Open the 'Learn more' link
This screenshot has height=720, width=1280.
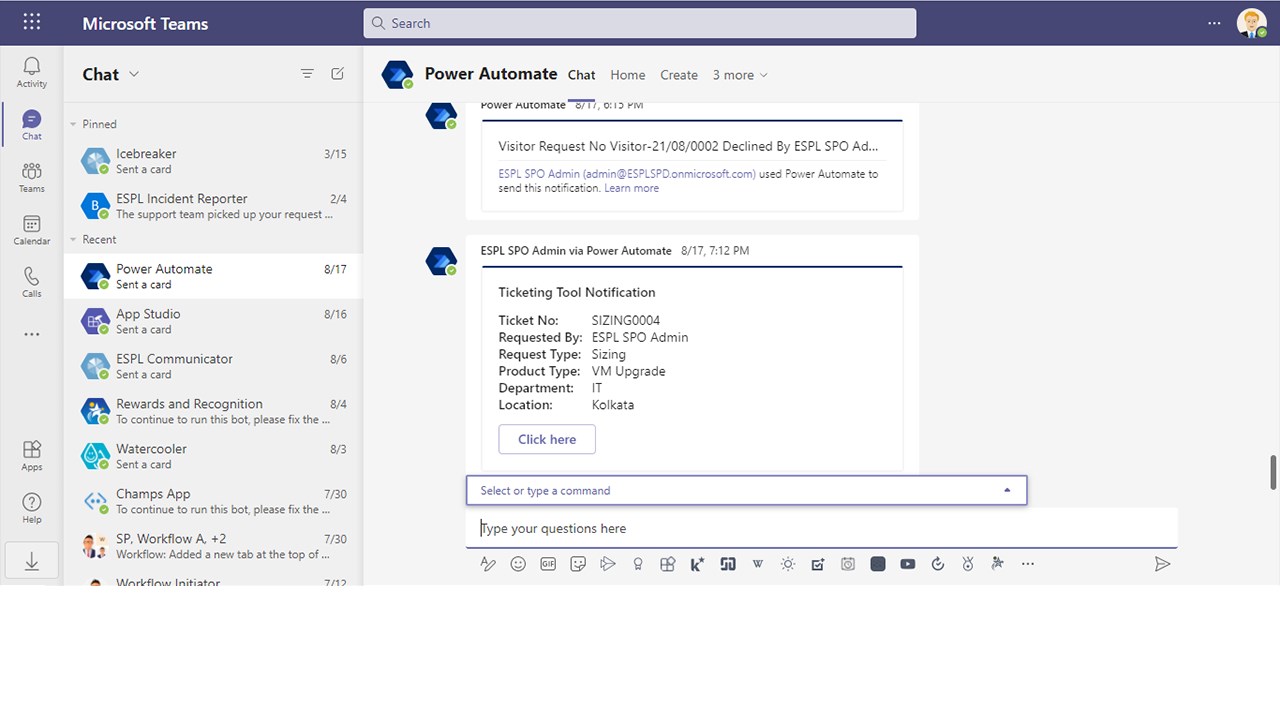632,188
